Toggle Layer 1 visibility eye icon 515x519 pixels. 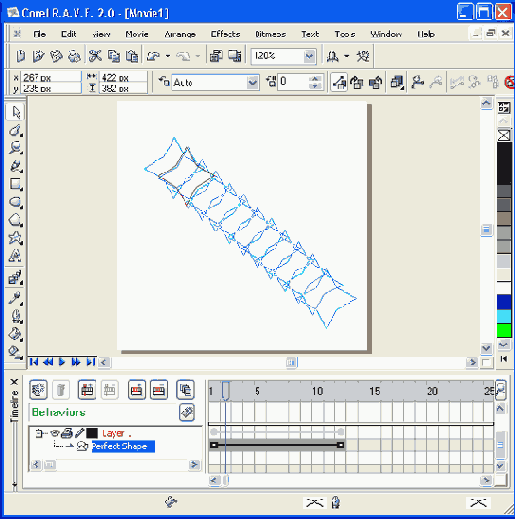pos(55,433)
